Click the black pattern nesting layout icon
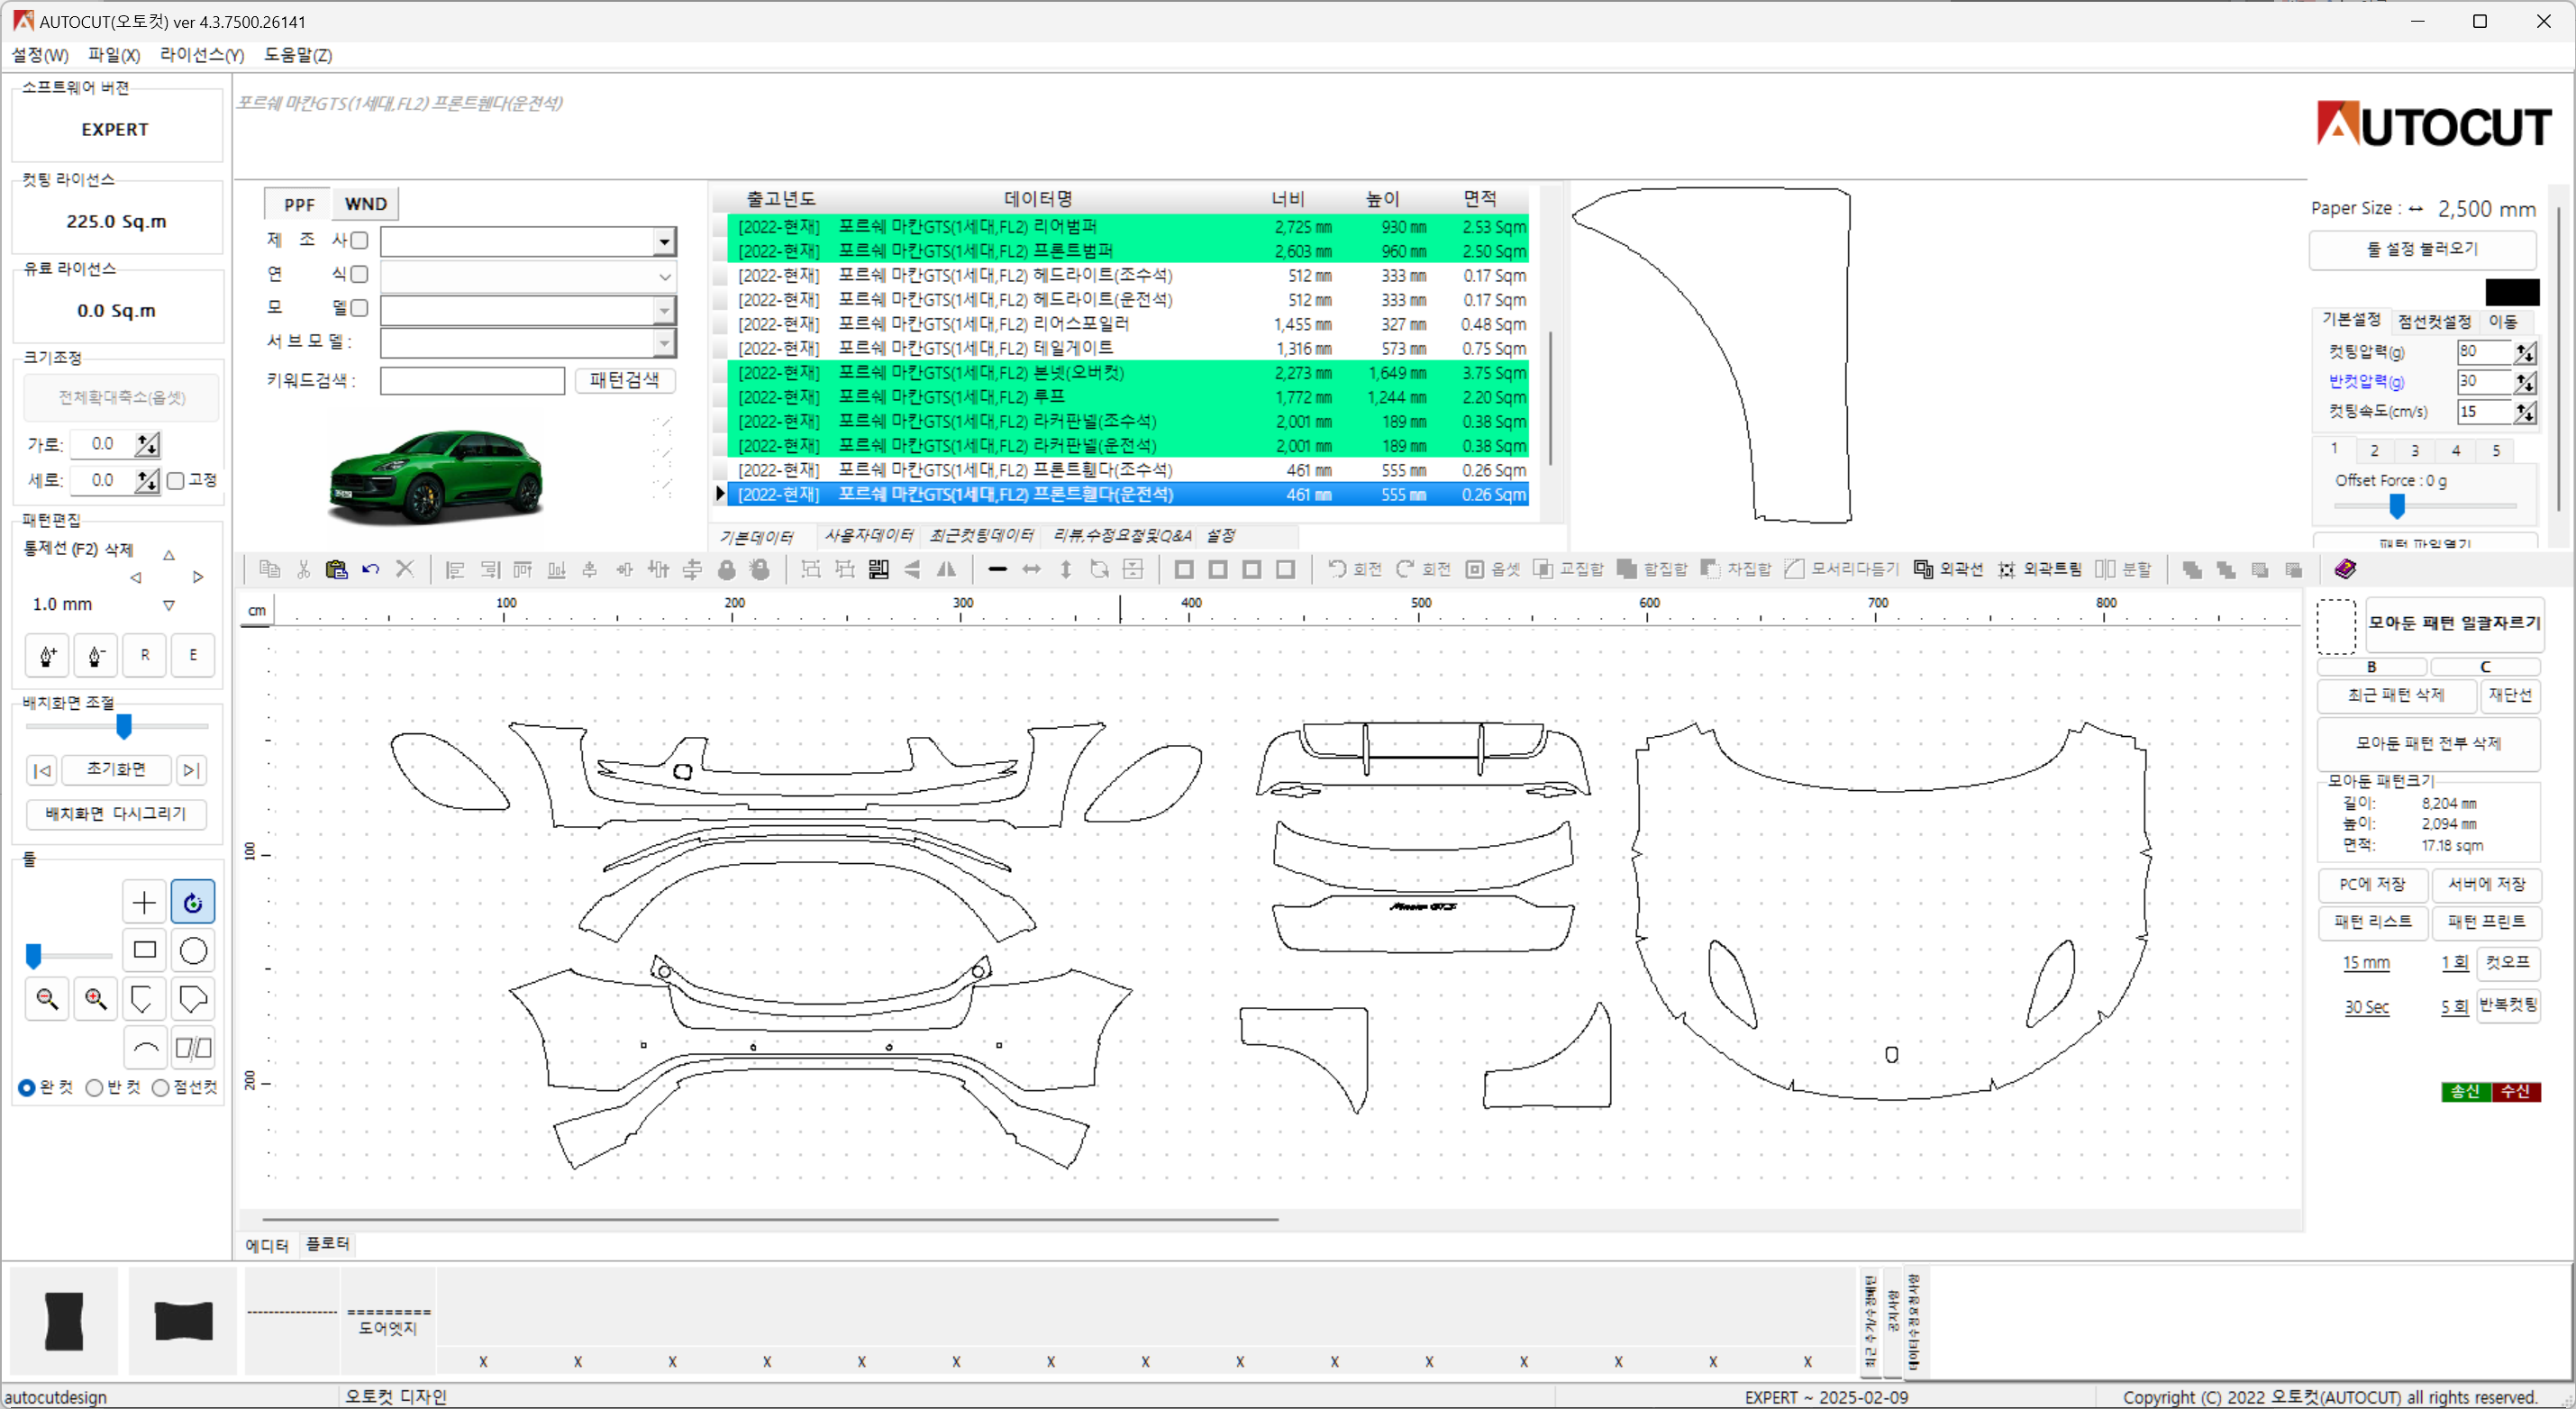The height and width of the screenshot is (1409, 2576). [x=879, y=569]
